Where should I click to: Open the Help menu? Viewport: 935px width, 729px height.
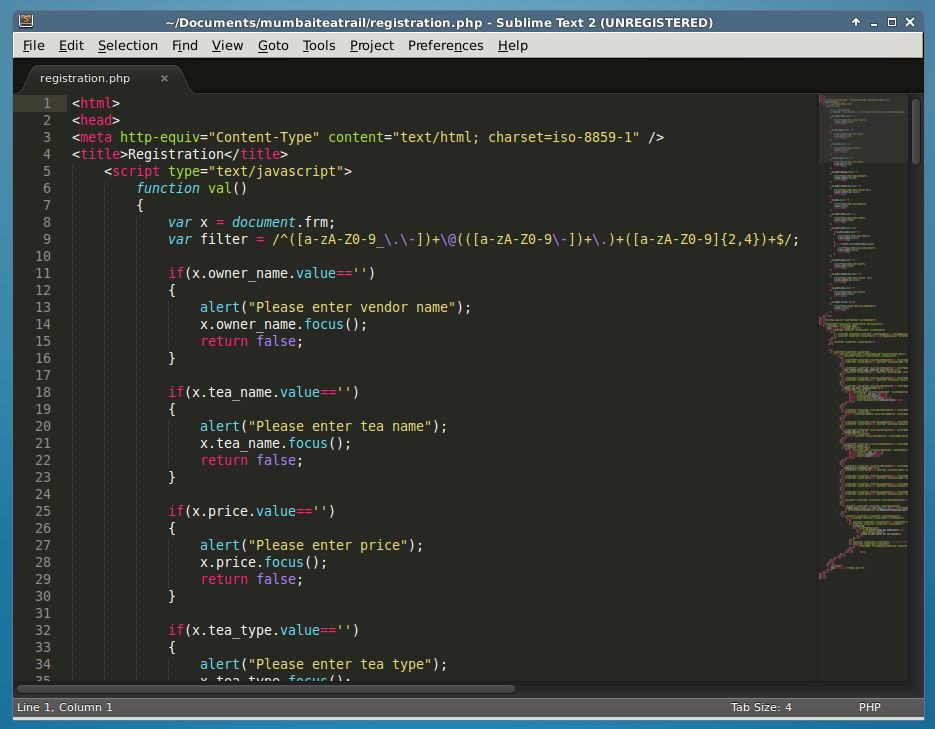click(x=513, y=45)
